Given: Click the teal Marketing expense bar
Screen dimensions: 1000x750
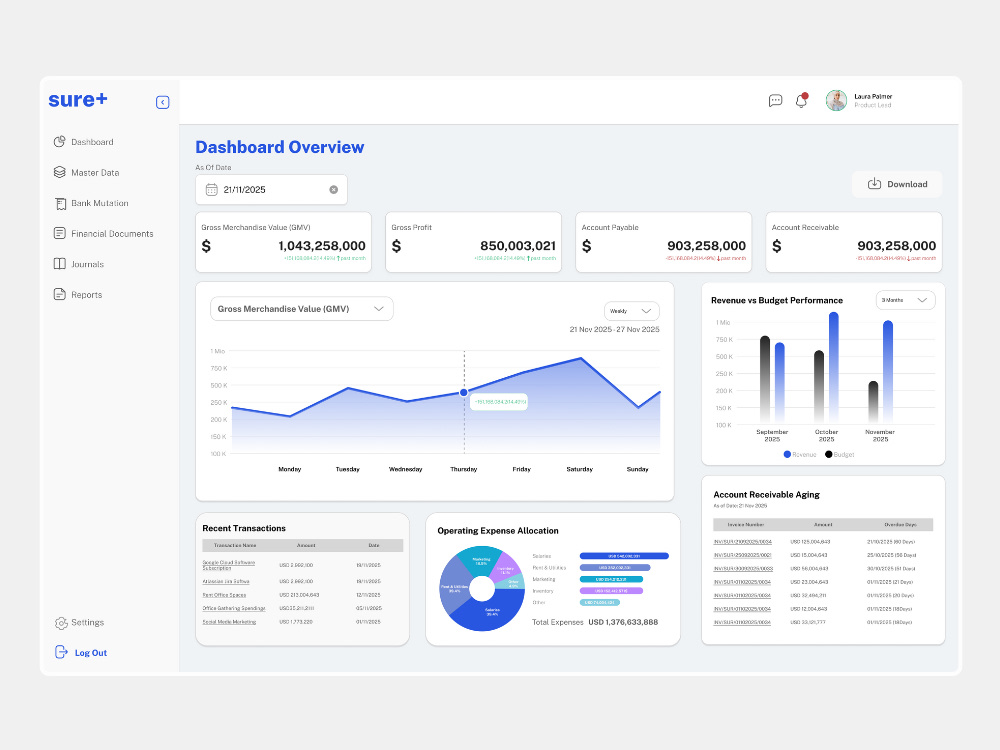Looking at the screenshot, I should pos(611,579).
